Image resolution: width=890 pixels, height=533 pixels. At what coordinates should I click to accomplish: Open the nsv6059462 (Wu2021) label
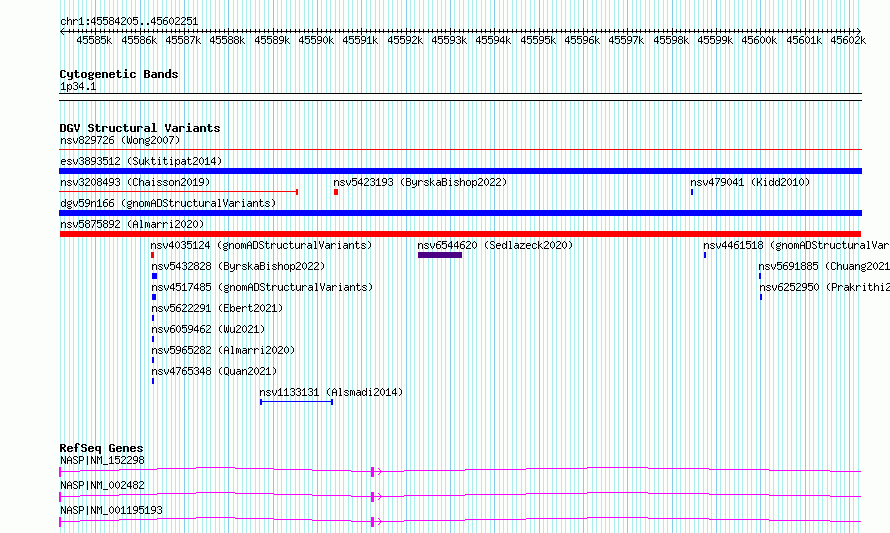[x=208, y=329]
